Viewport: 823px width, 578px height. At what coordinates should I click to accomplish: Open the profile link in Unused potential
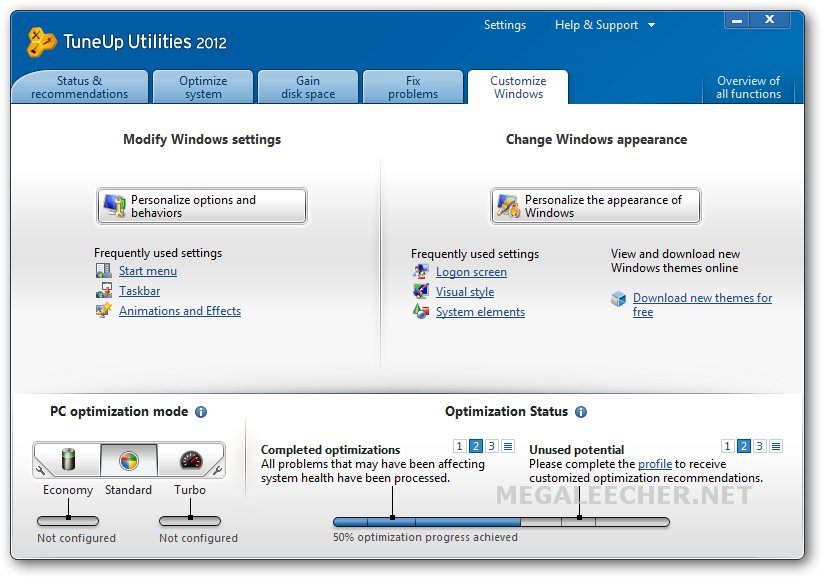pyautogui.click(x=655, y=464)
